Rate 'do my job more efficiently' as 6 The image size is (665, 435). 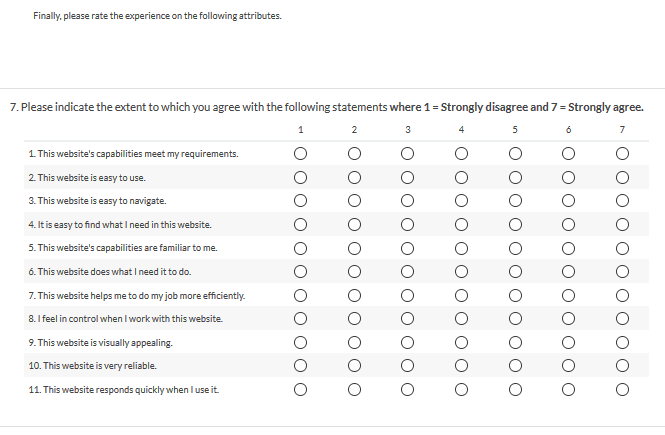(568, 295)
